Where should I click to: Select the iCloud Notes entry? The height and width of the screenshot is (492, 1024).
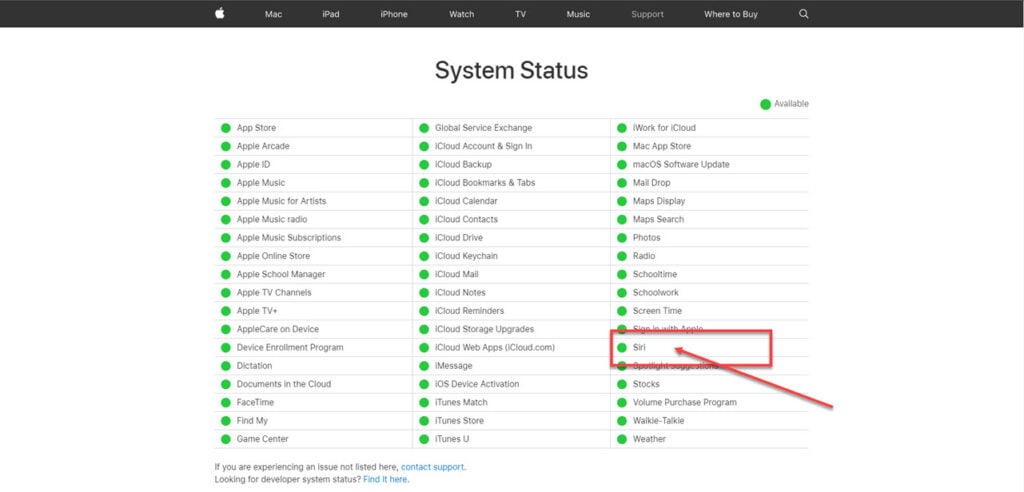[460, 293]
